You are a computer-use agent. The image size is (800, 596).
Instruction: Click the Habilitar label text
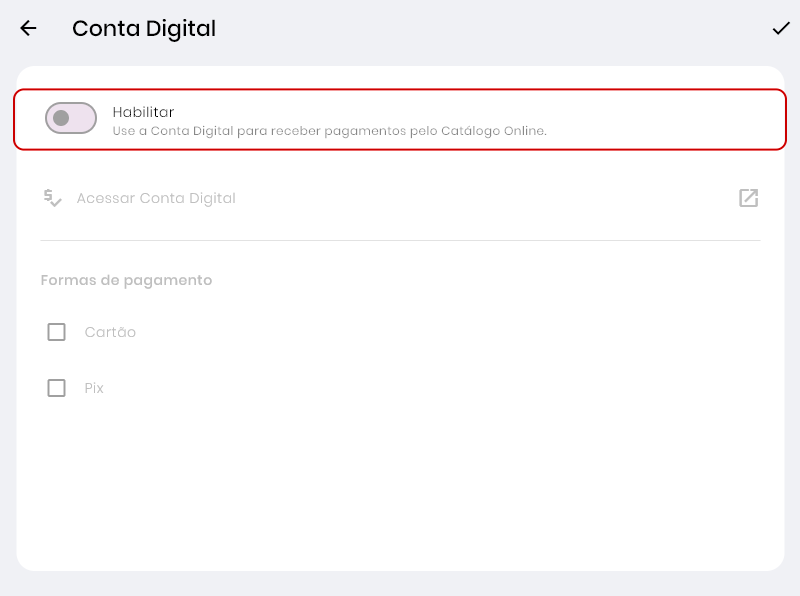(143, 112)
